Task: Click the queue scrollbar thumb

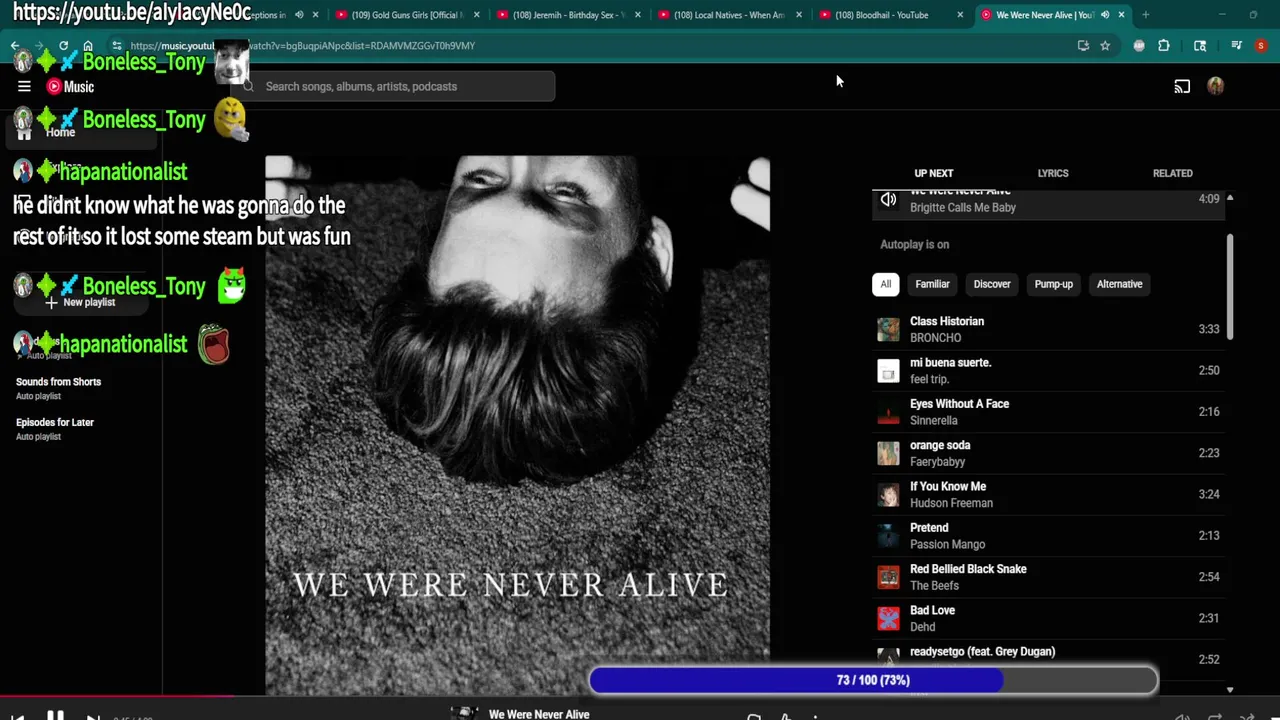Action: 1229,286
